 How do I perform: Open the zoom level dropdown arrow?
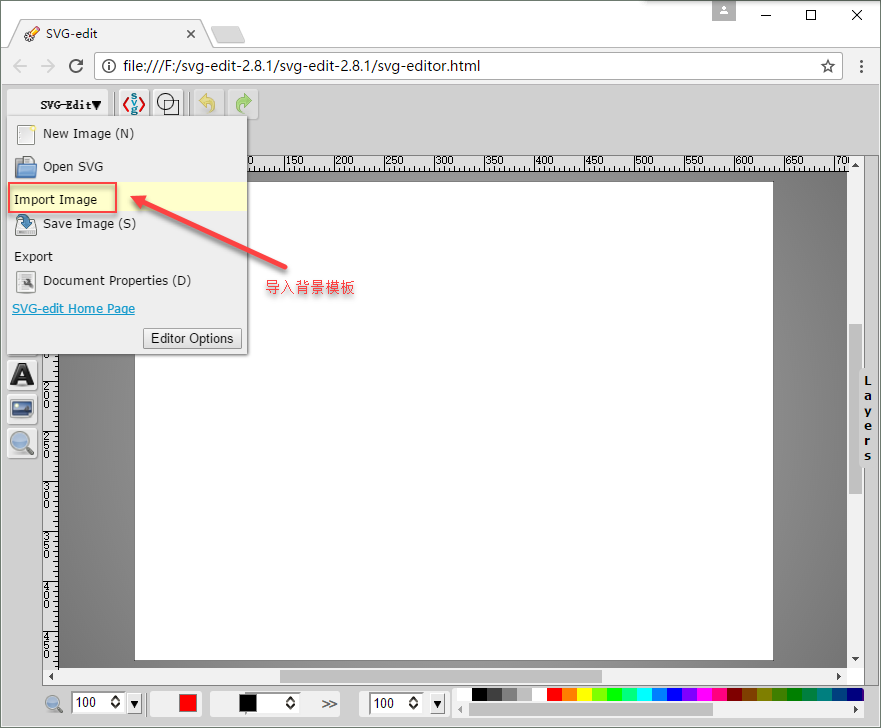coord(134,703)
